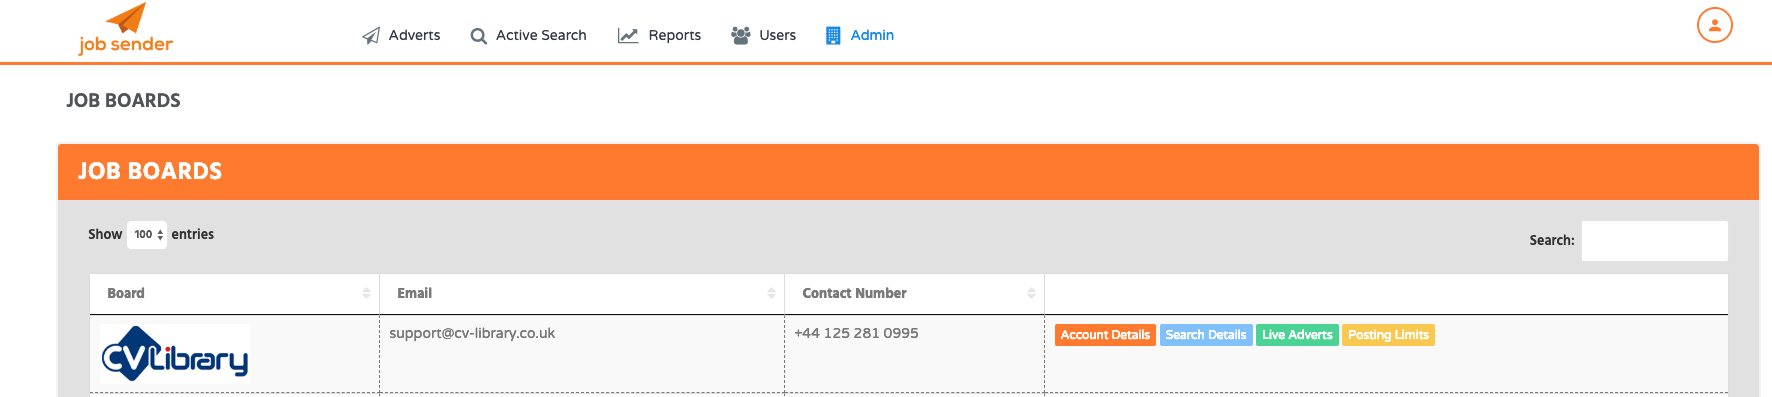Click the Admin building icon
Screen dimensions: 1772x397
(833, 35)
